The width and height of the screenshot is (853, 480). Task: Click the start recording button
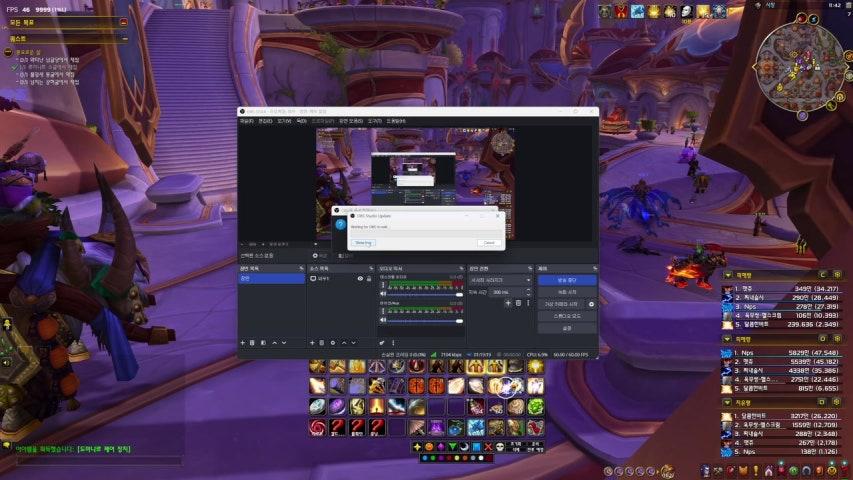567,292
